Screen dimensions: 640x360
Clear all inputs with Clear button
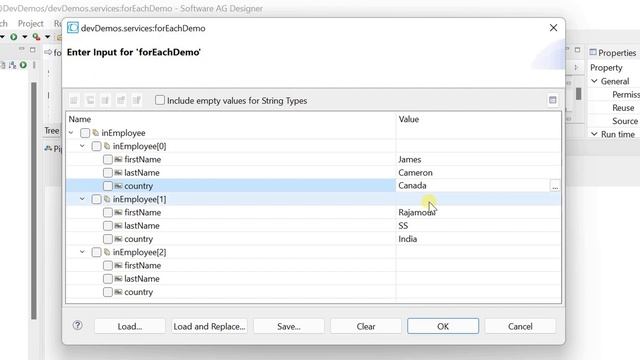pos(366,326)
